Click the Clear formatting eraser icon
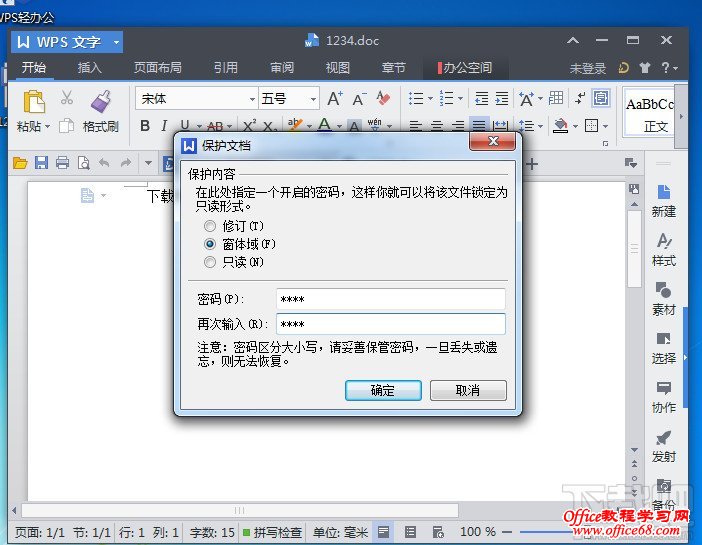702x545 pixels. pos(383,99)
